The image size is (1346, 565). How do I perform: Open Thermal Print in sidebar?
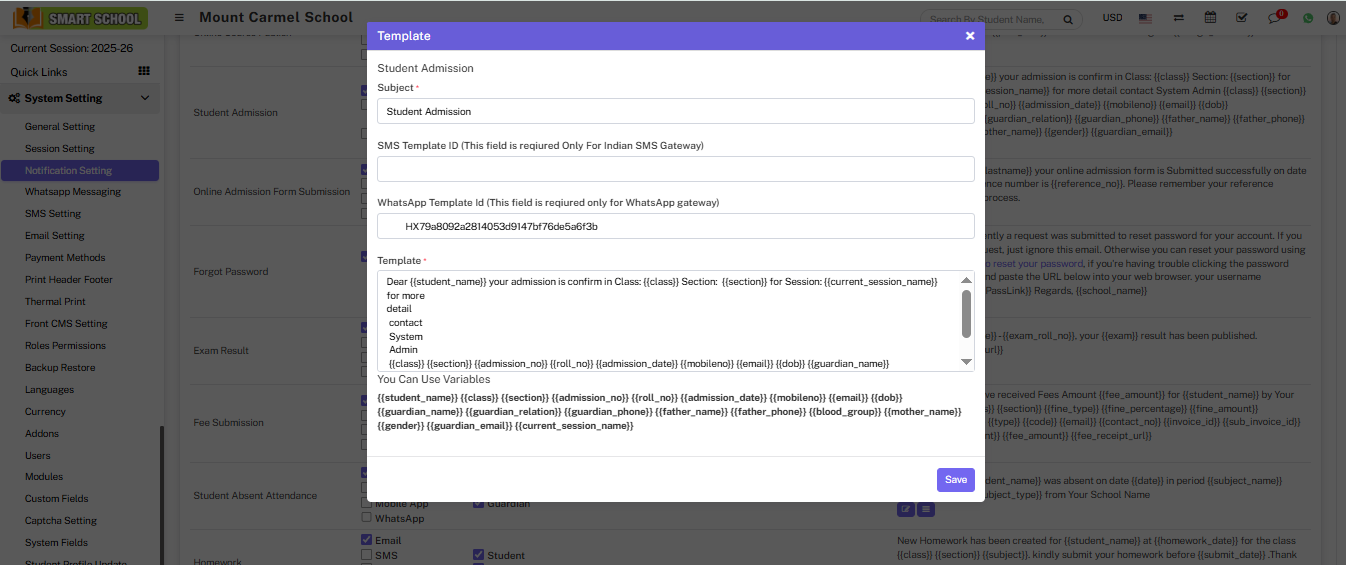55,302
